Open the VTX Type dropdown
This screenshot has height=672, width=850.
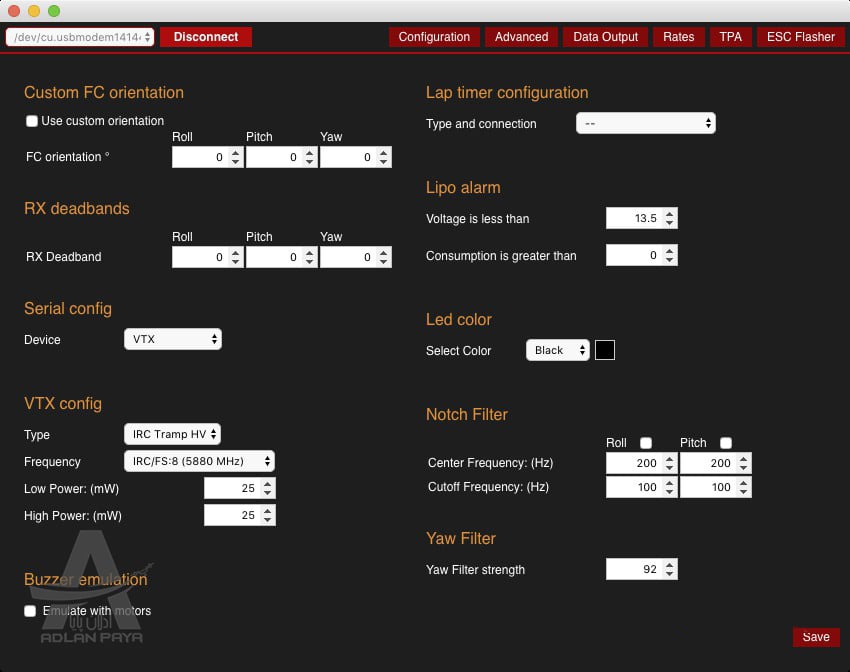(x=172, y=434)
